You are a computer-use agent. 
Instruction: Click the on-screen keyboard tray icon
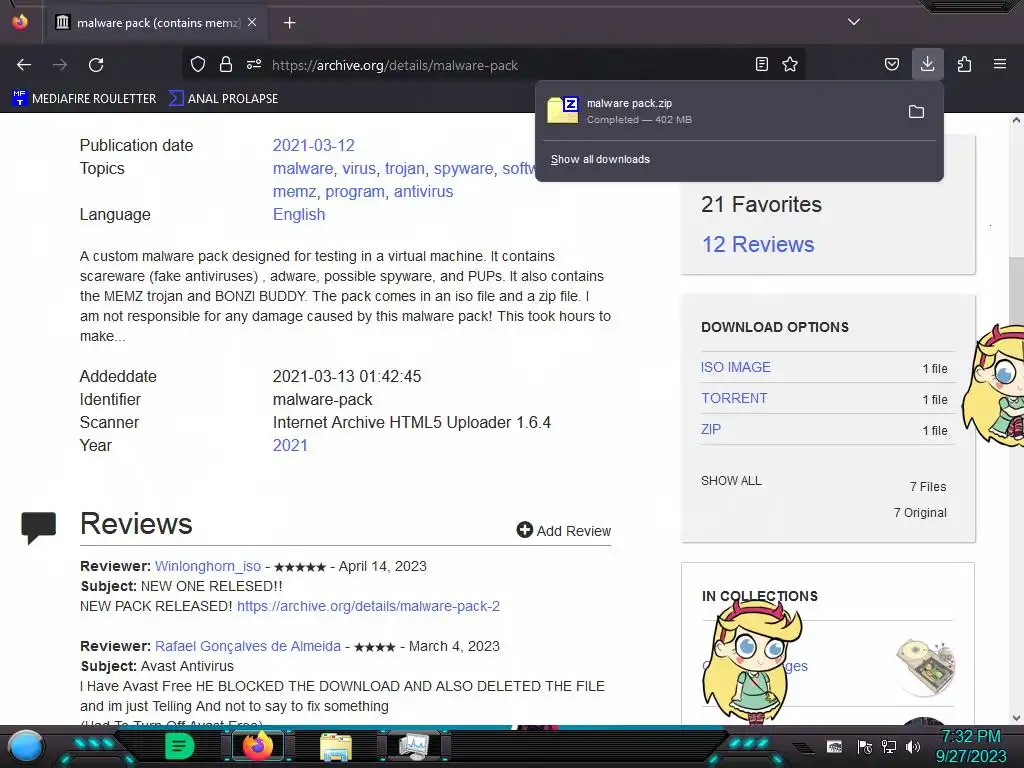pyautogui.click(x=834, y=746)
